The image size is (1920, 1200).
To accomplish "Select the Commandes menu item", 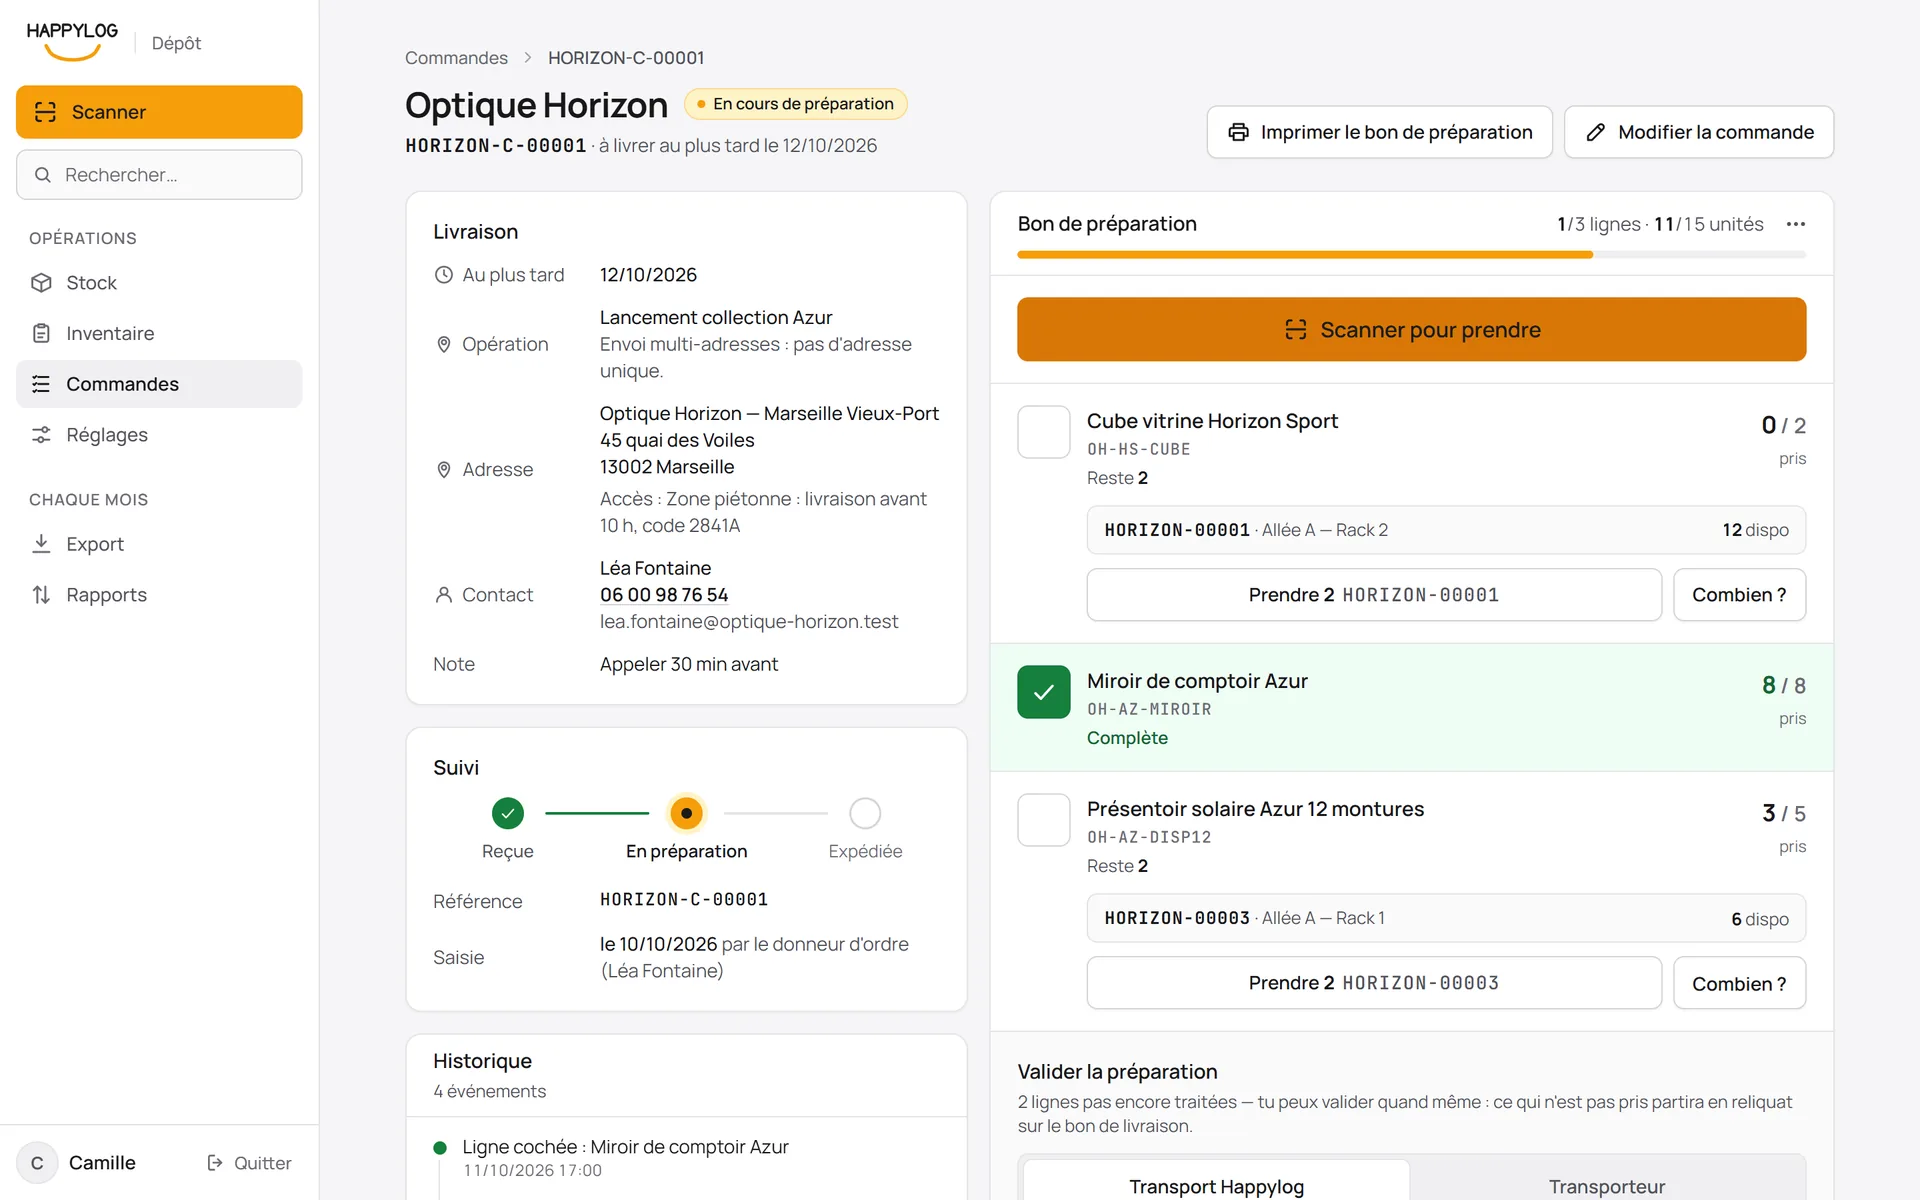I will 159,384.
